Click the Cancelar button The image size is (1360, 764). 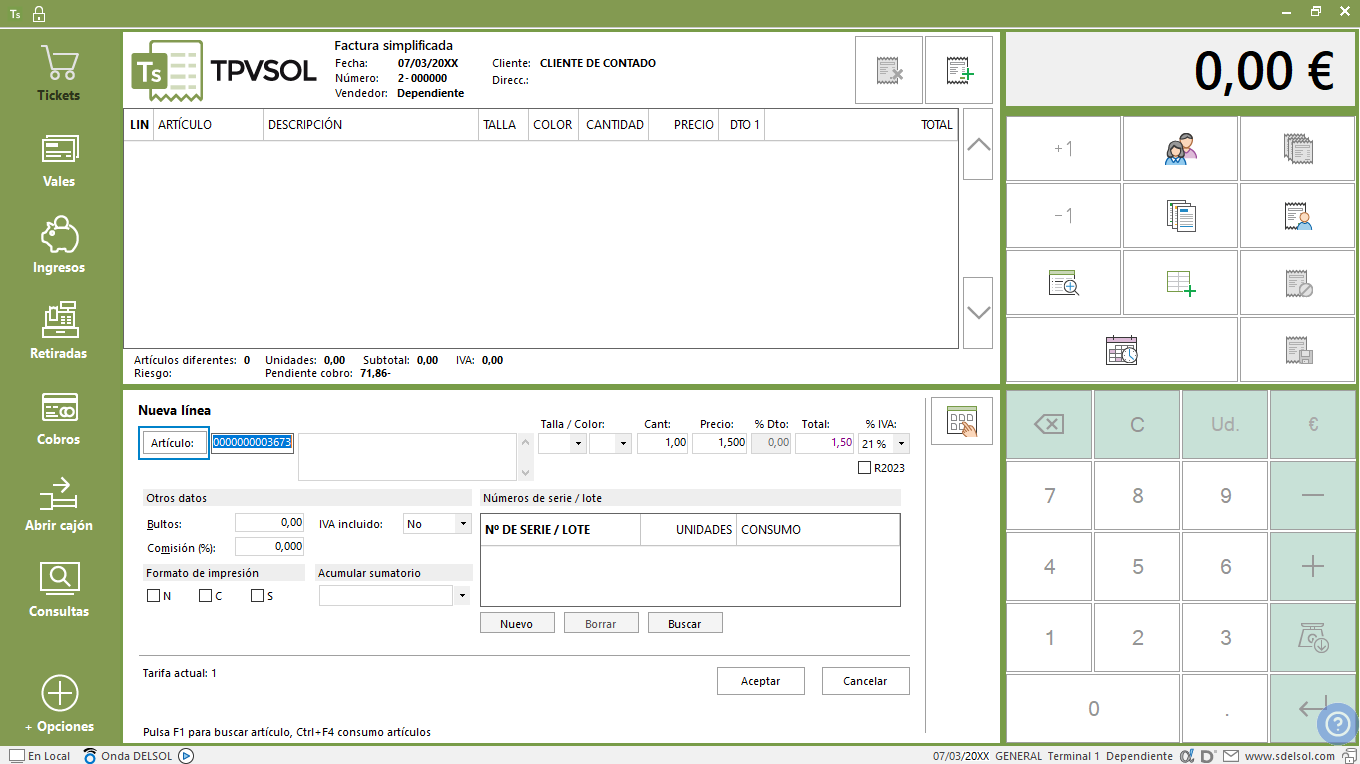[x=866, y=681]
